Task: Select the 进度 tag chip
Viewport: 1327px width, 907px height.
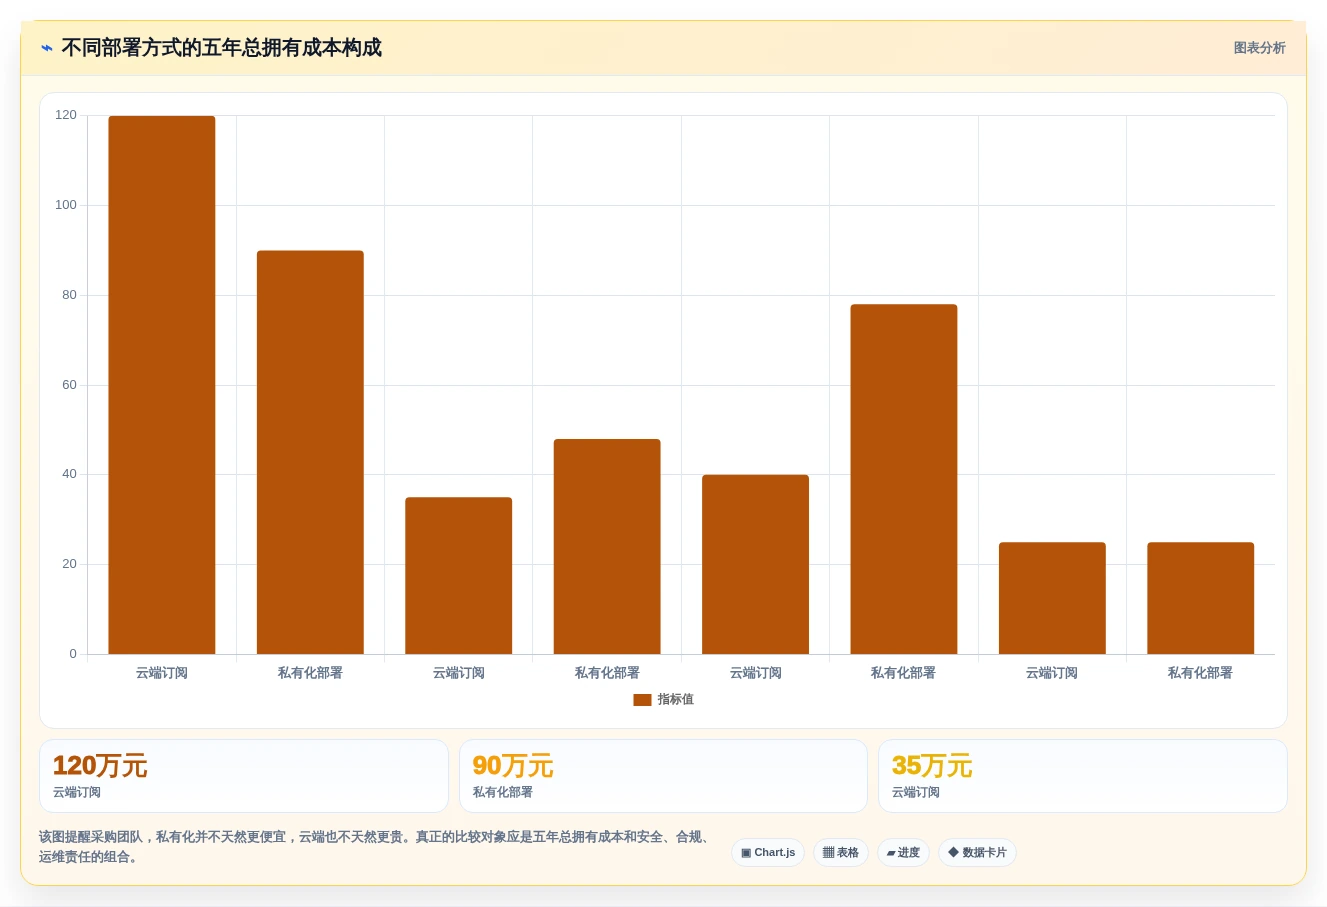Action: (903, 853)
